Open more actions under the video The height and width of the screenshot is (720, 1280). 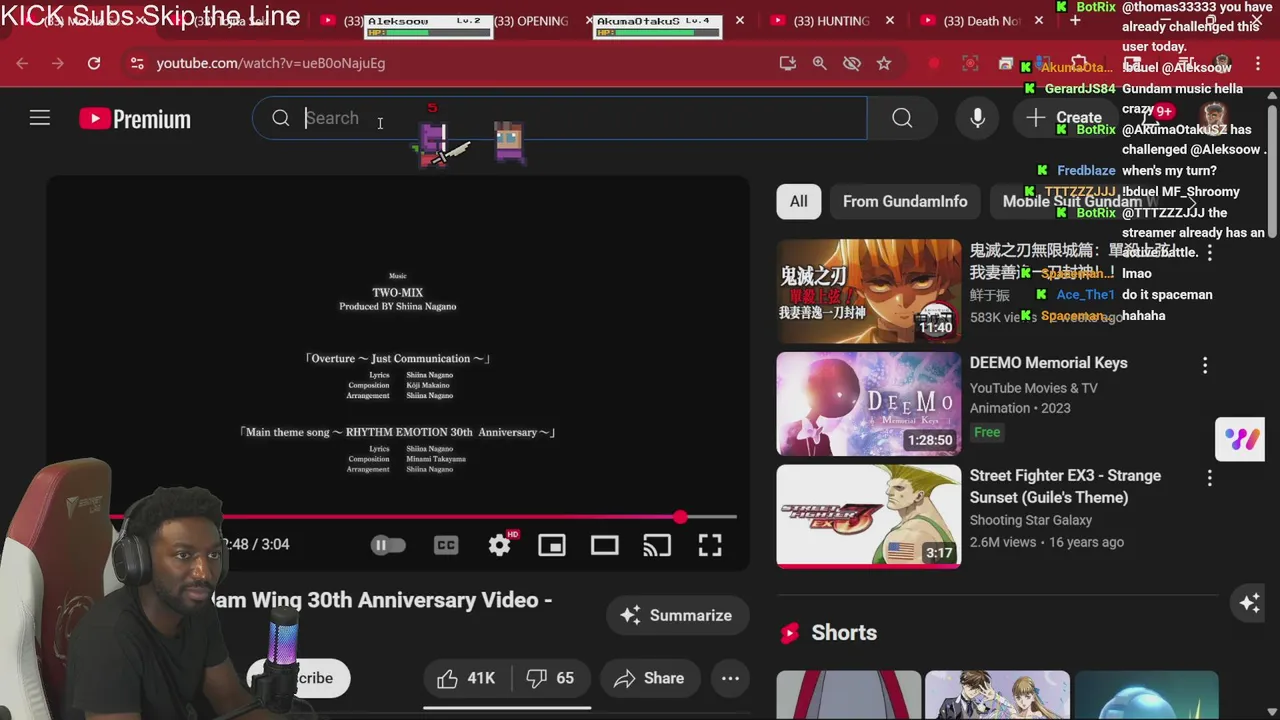(x=731, y=678)
